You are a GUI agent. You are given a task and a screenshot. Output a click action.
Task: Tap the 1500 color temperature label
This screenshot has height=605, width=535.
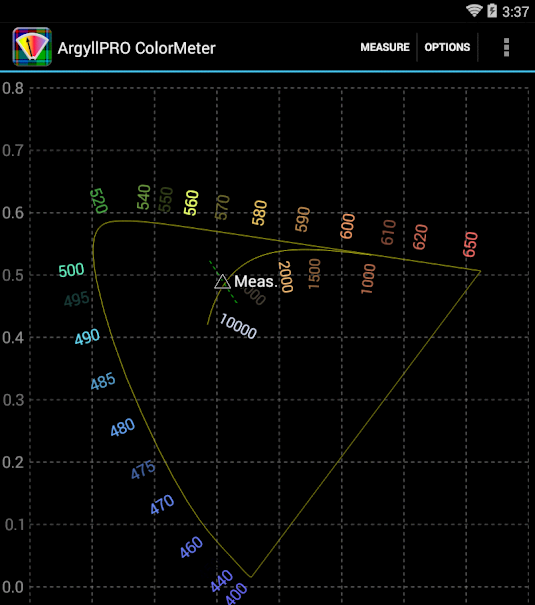pyautogui.click(x=314, y=274)
